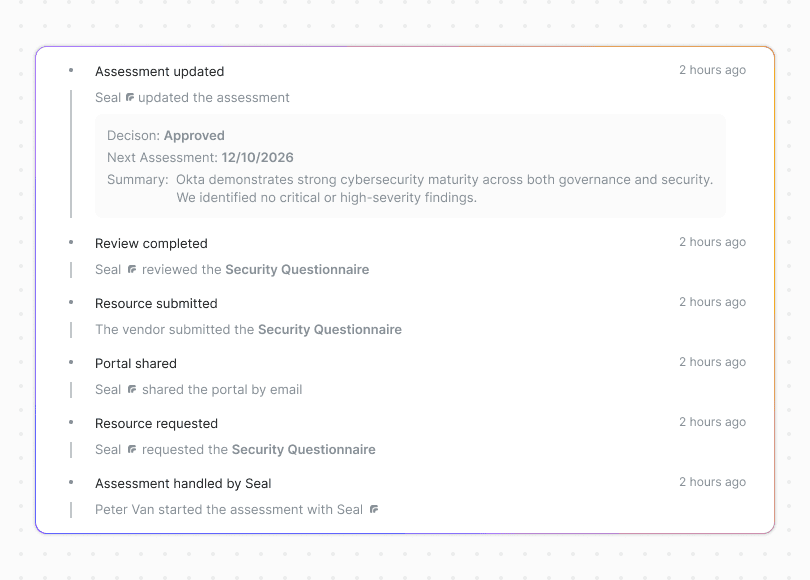The image size is (810, 580).
Task: Select the Resource requested event title
Action: (156, 424)
